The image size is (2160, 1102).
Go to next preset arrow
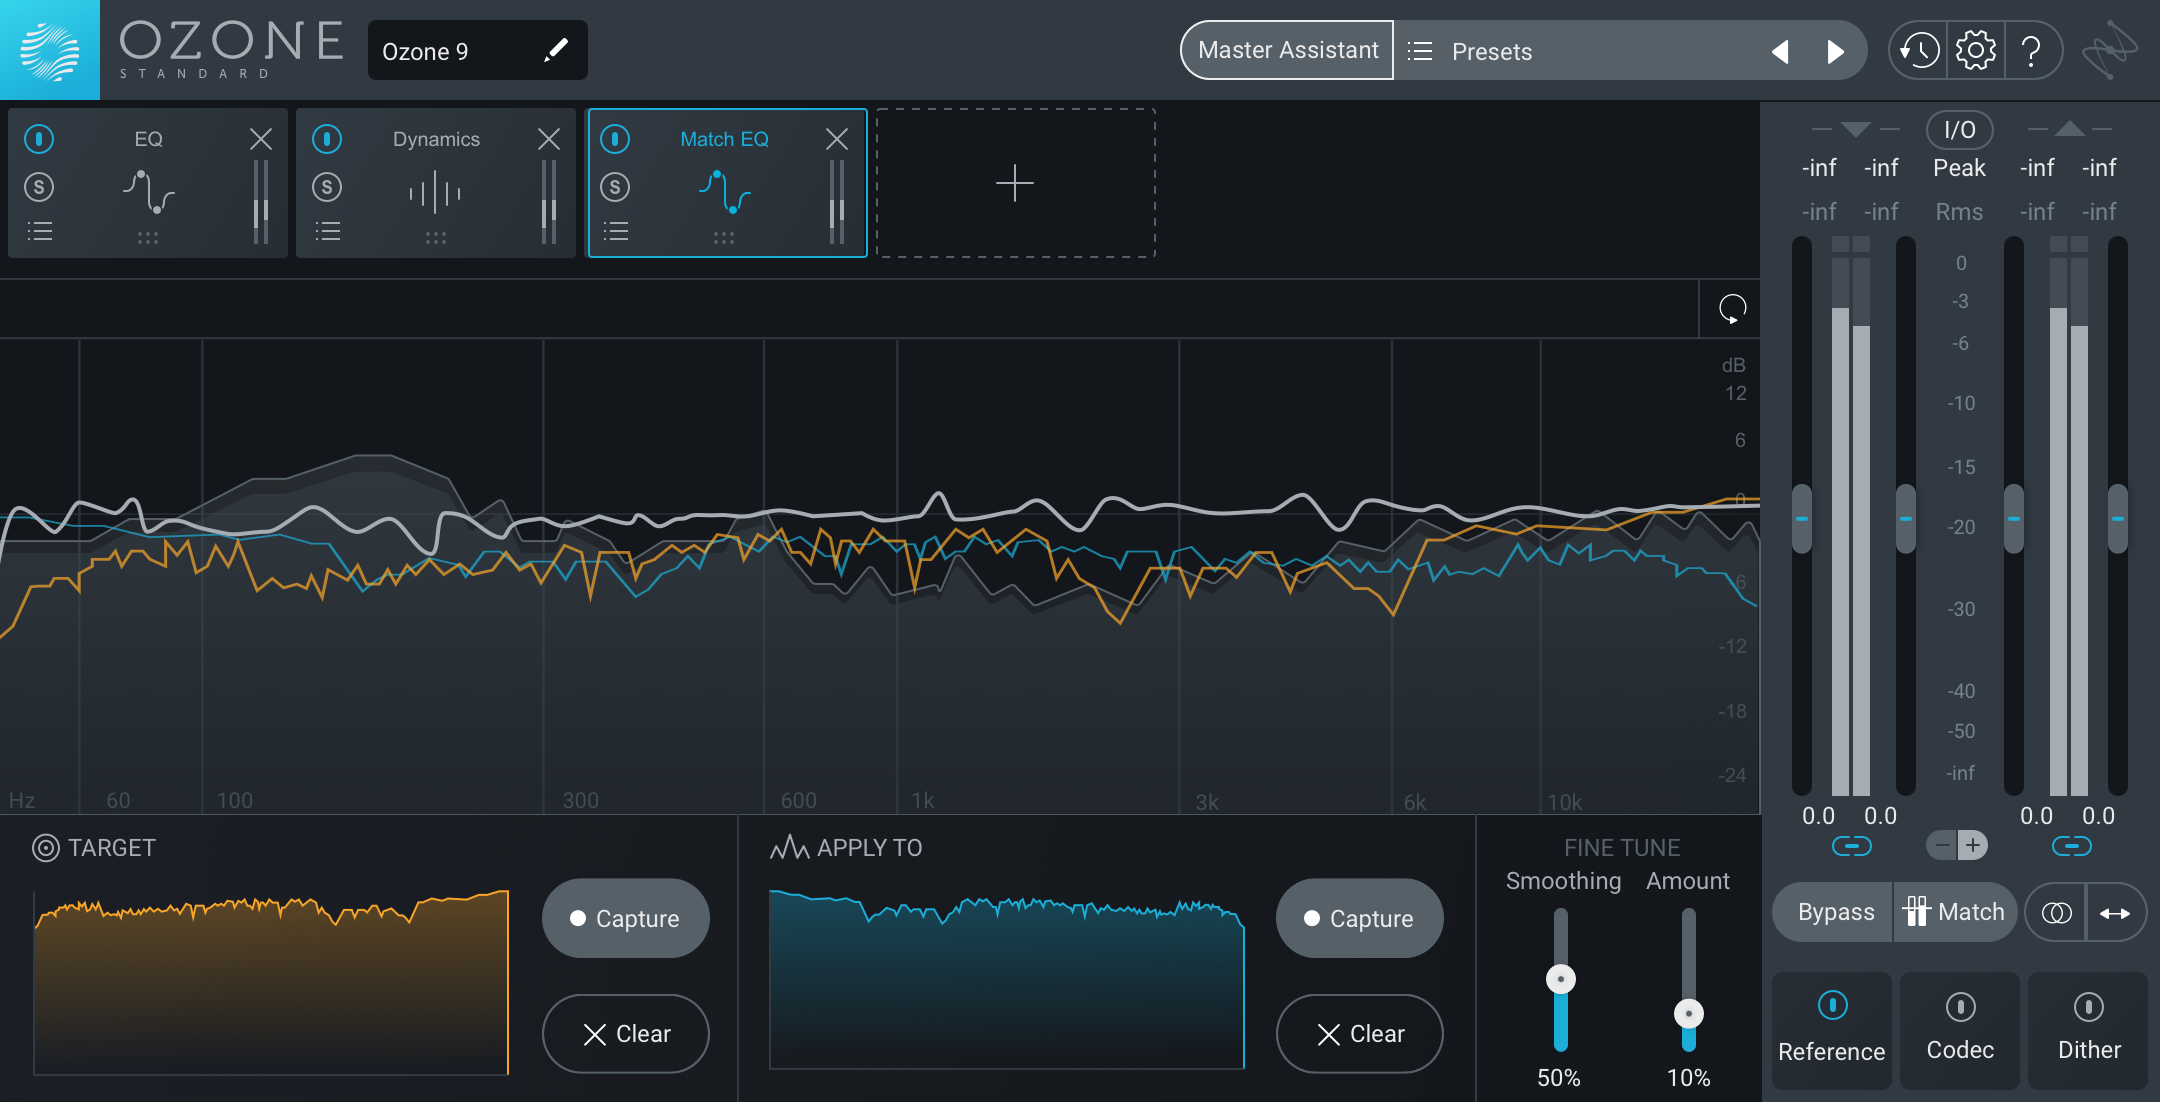point(1835,51)
